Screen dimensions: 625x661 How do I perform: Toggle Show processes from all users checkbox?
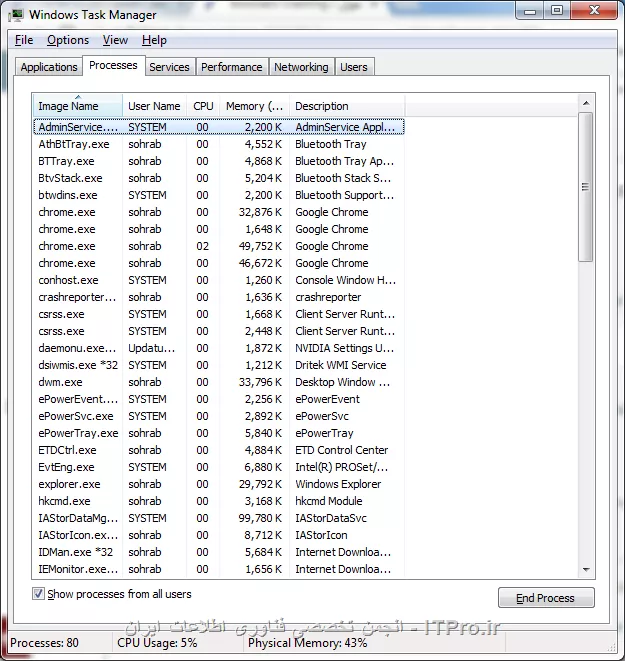click(38, 594)
